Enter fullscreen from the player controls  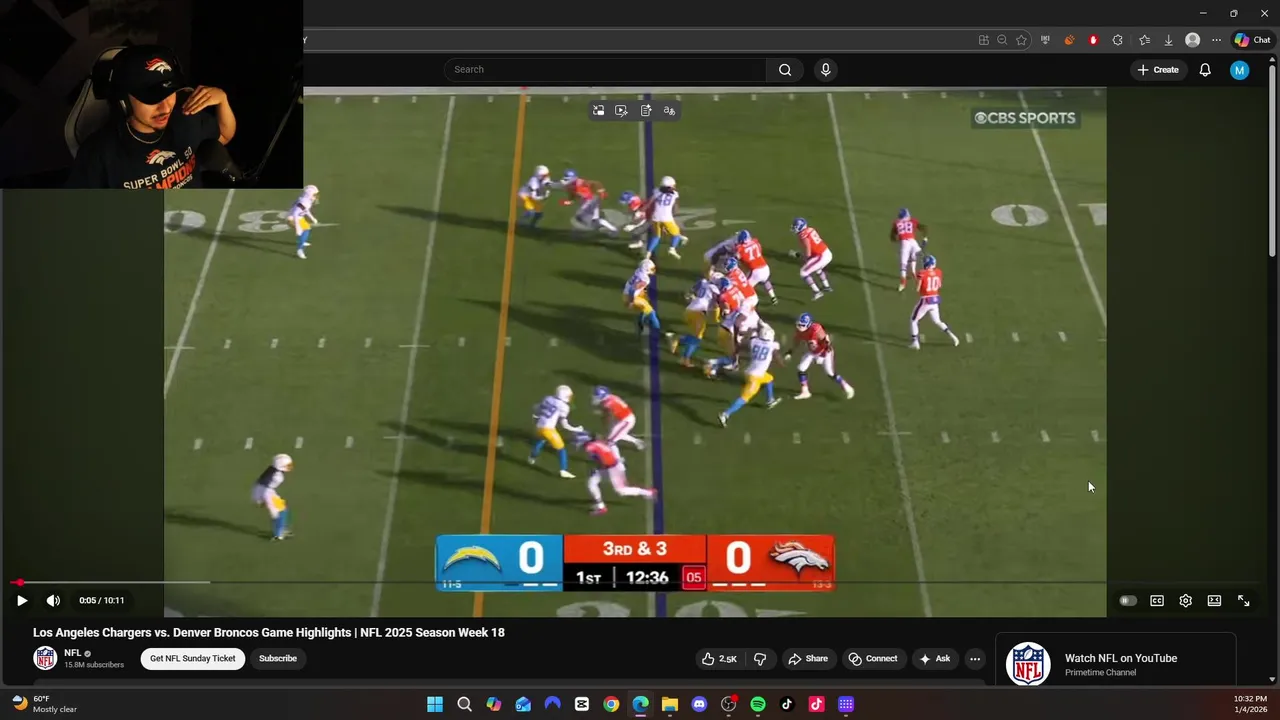[1243, 601]
